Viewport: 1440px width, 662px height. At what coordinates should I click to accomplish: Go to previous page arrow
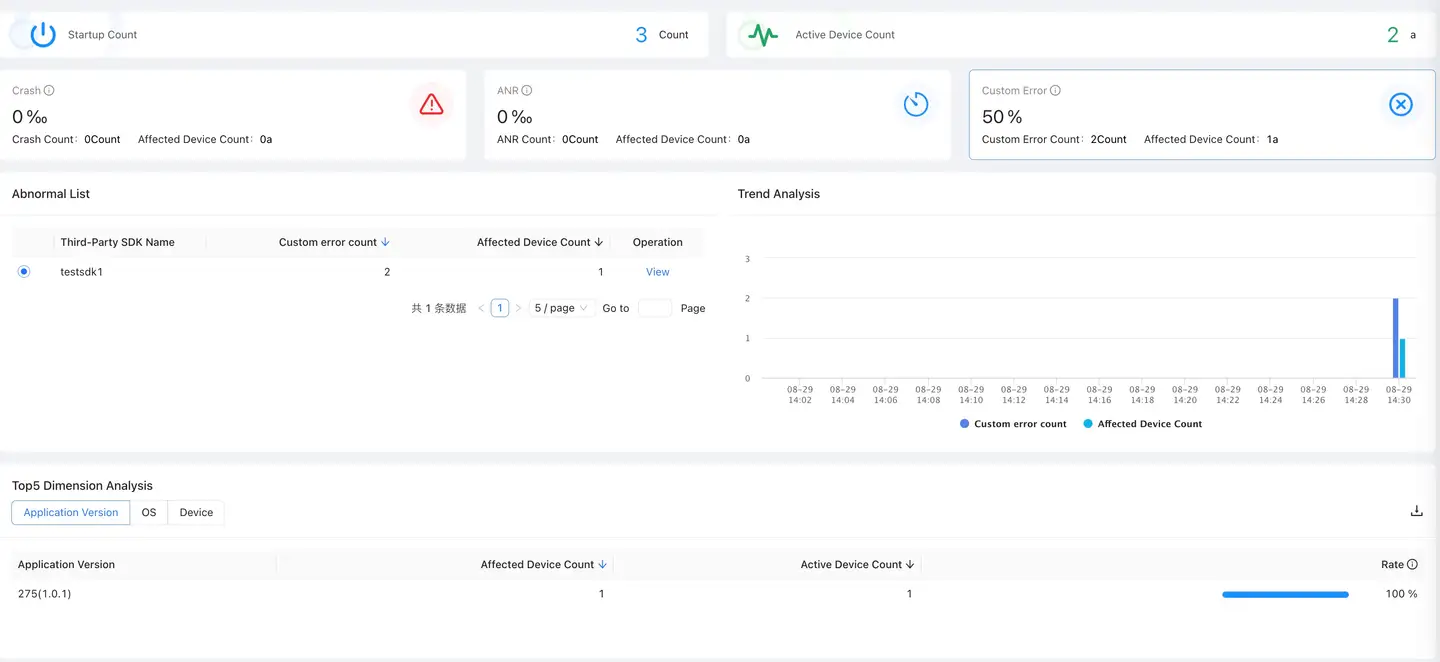pyautogui.click(x=481, y=308)
